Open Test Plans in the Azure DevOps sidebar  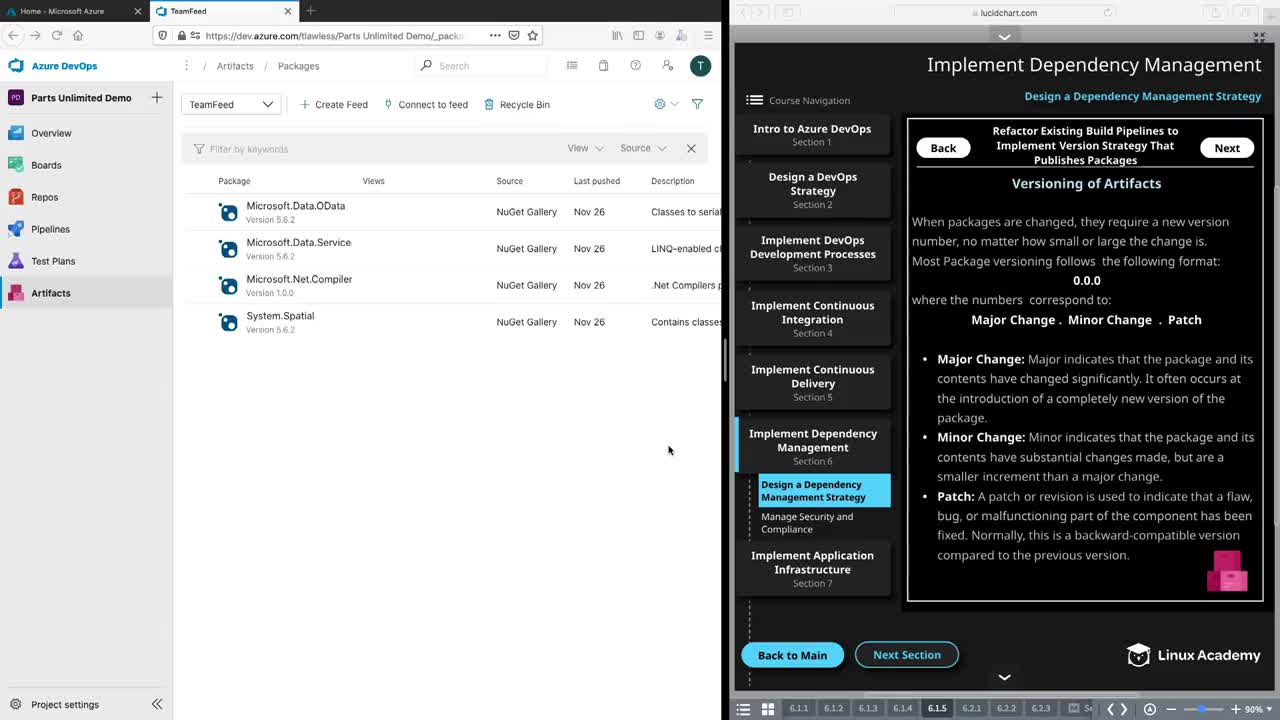click(53, 261)
